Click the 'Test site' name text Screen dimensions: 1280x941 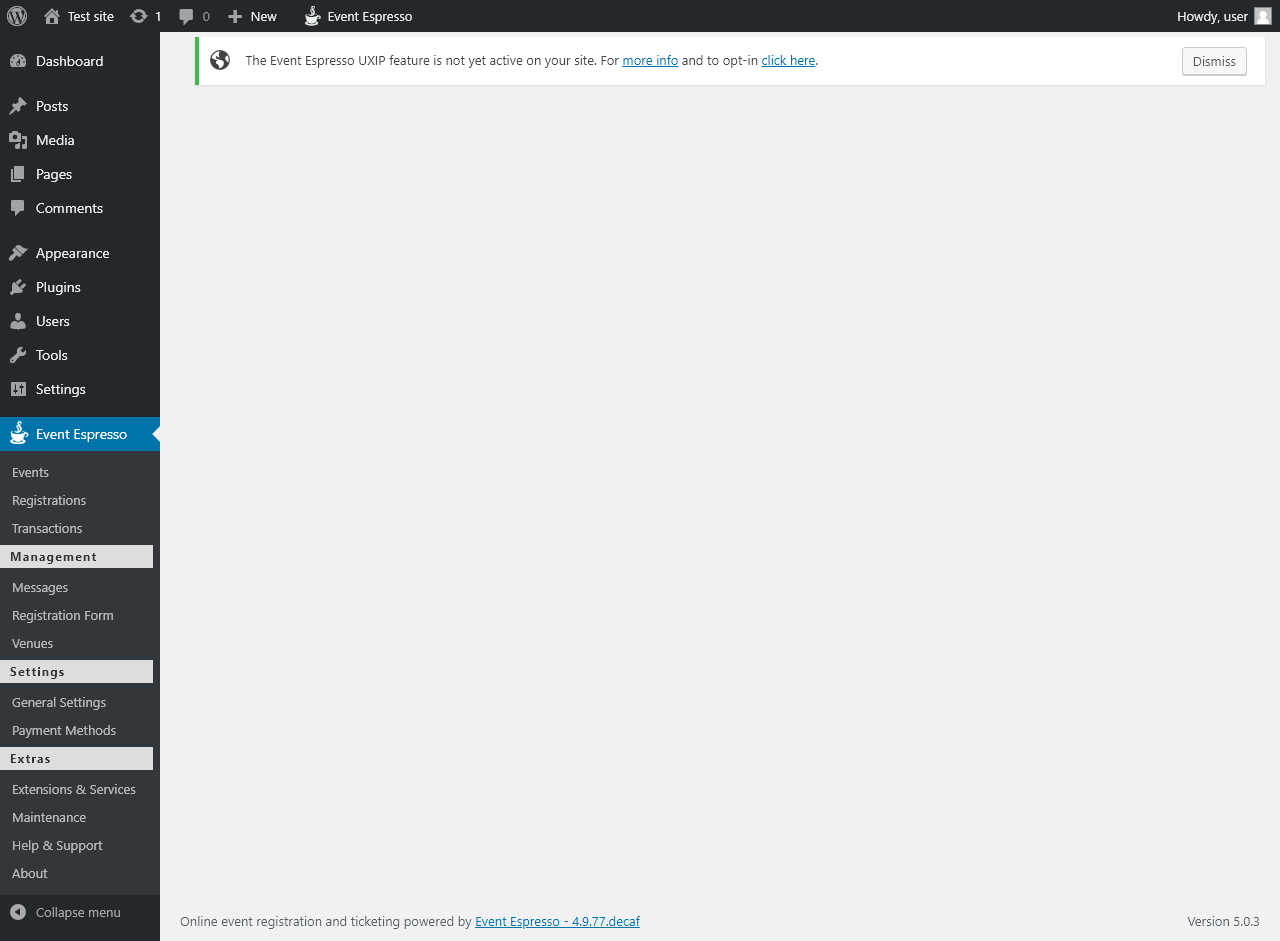[x=91, y=16]
